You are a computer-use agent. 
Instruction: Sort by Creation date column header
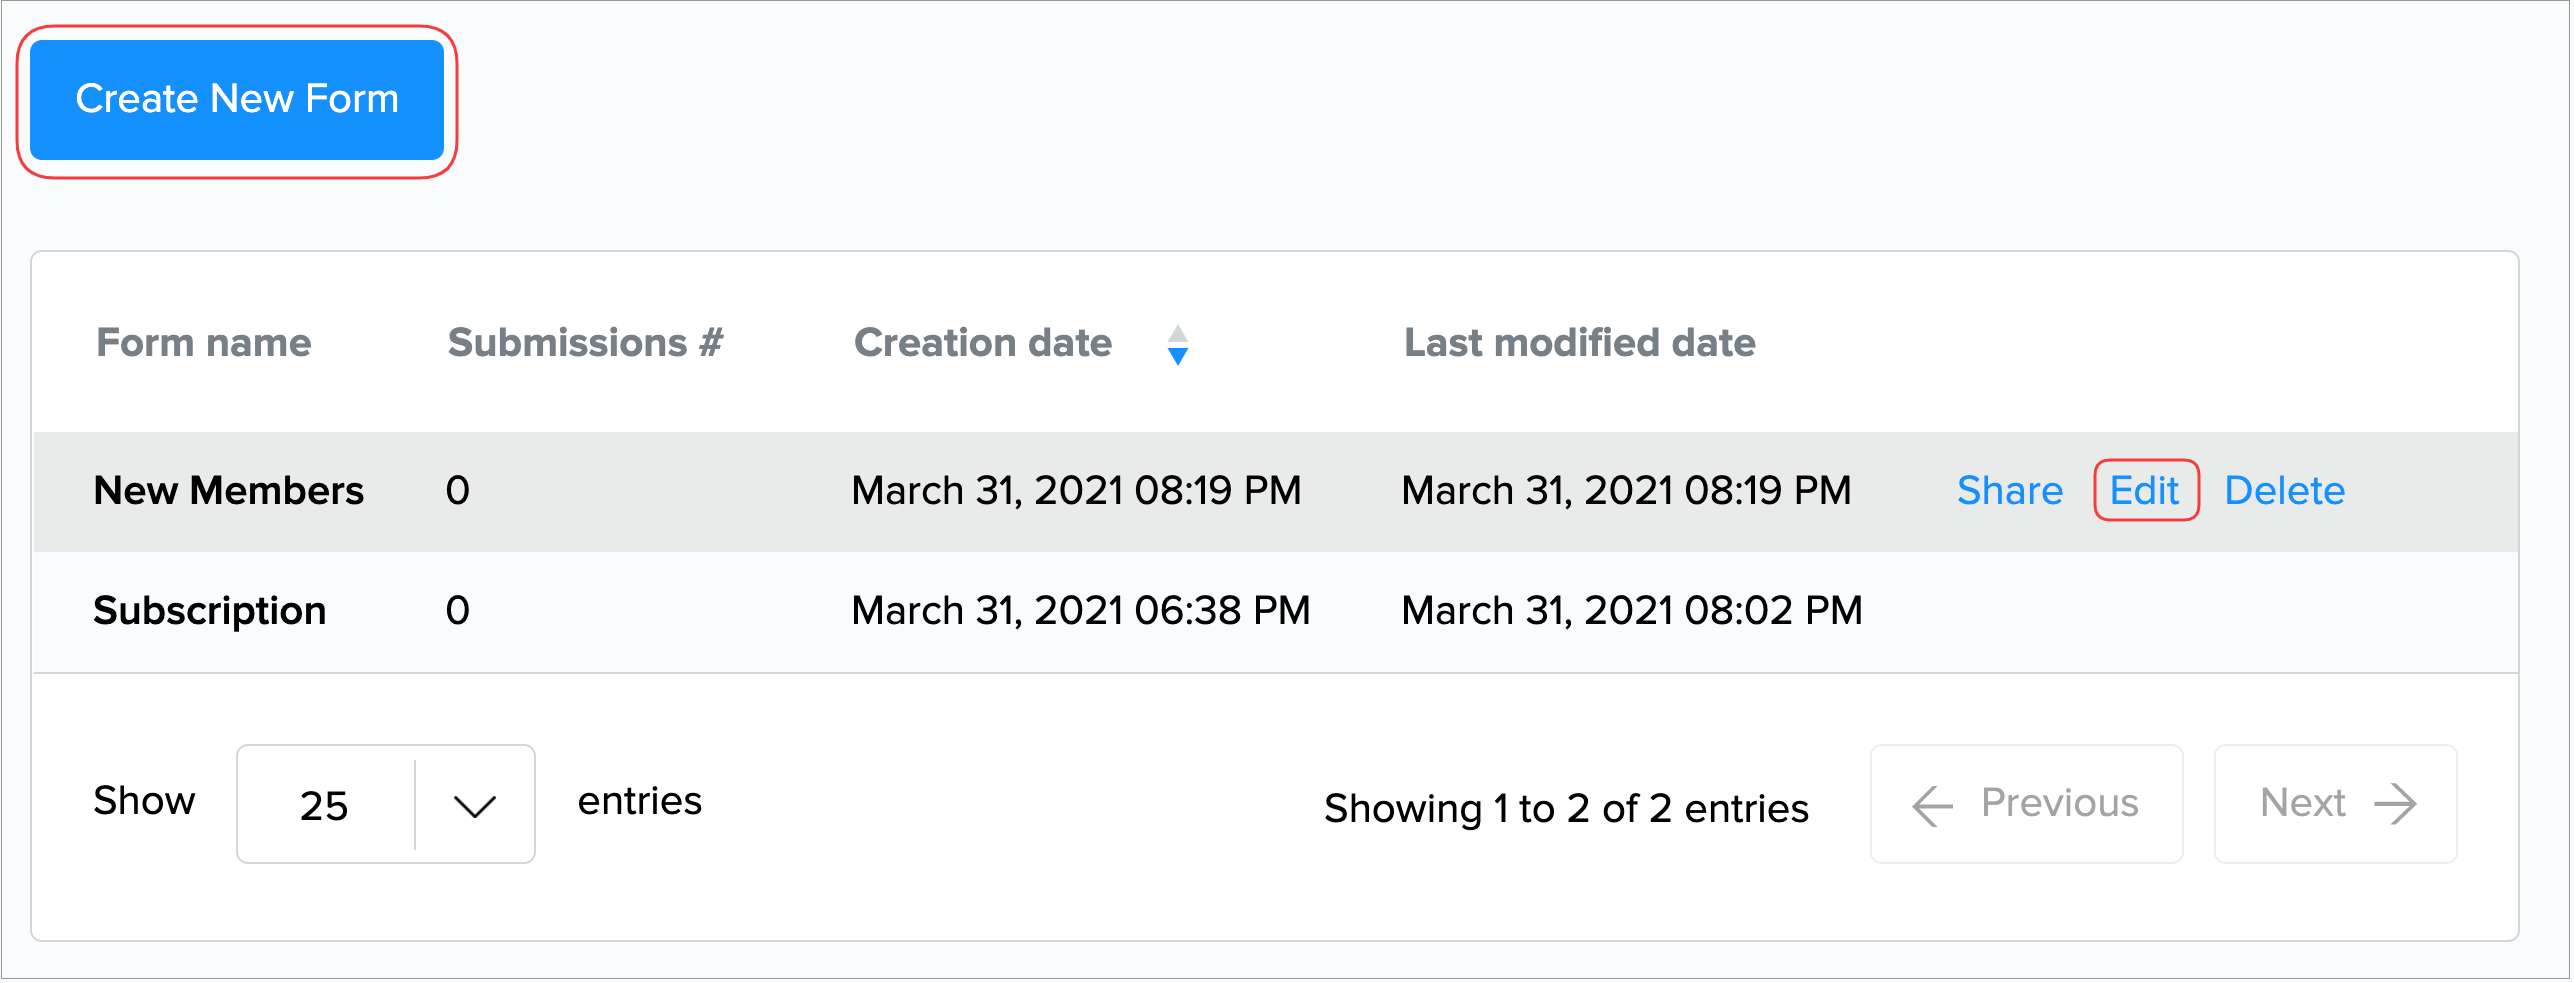tap(983, 343)
